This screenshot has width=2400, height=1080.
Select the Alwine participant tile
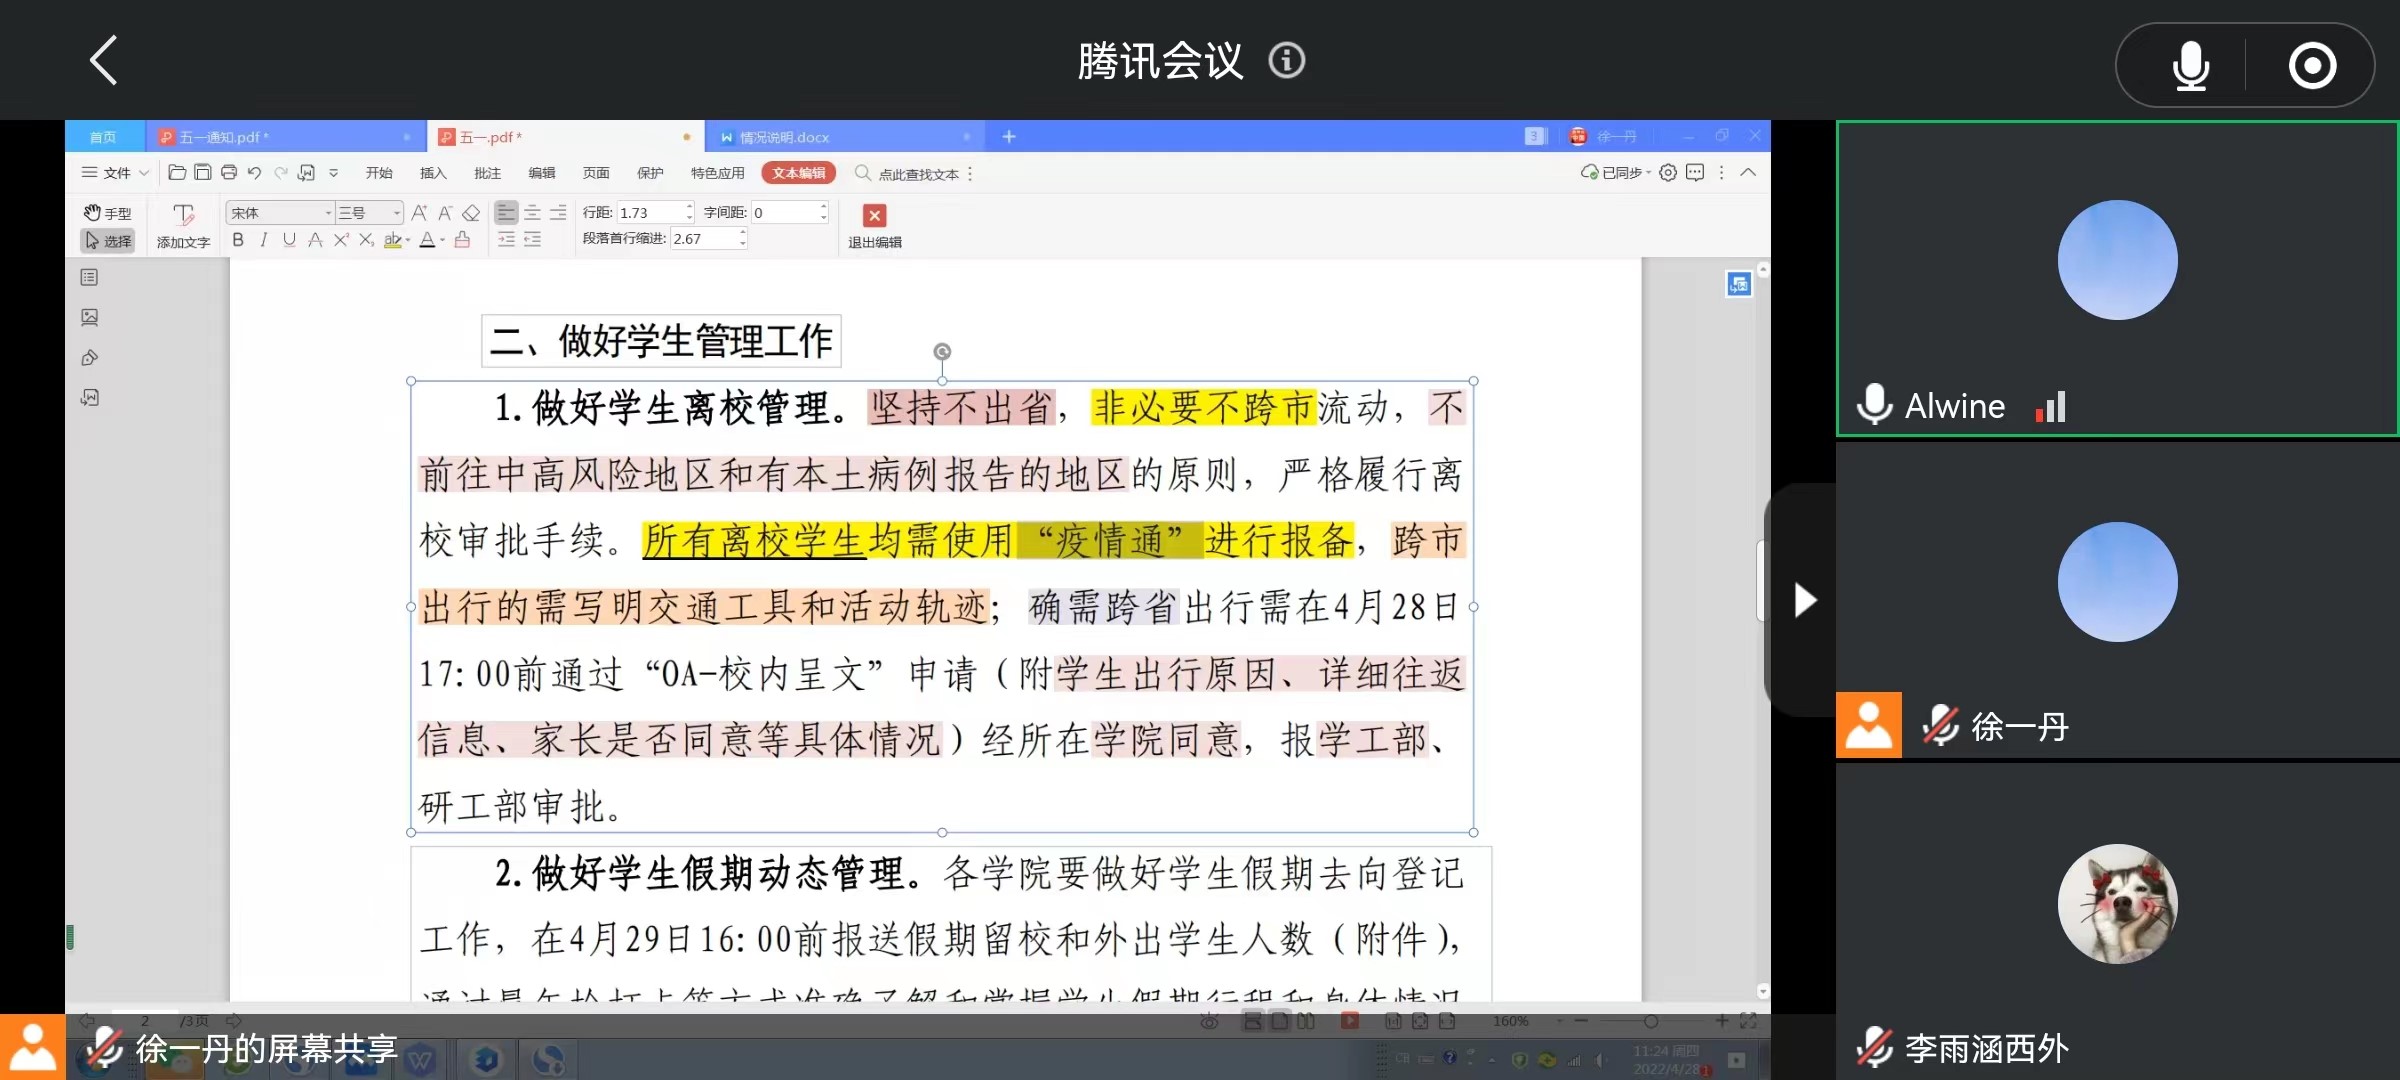[x=2116, y=278]
